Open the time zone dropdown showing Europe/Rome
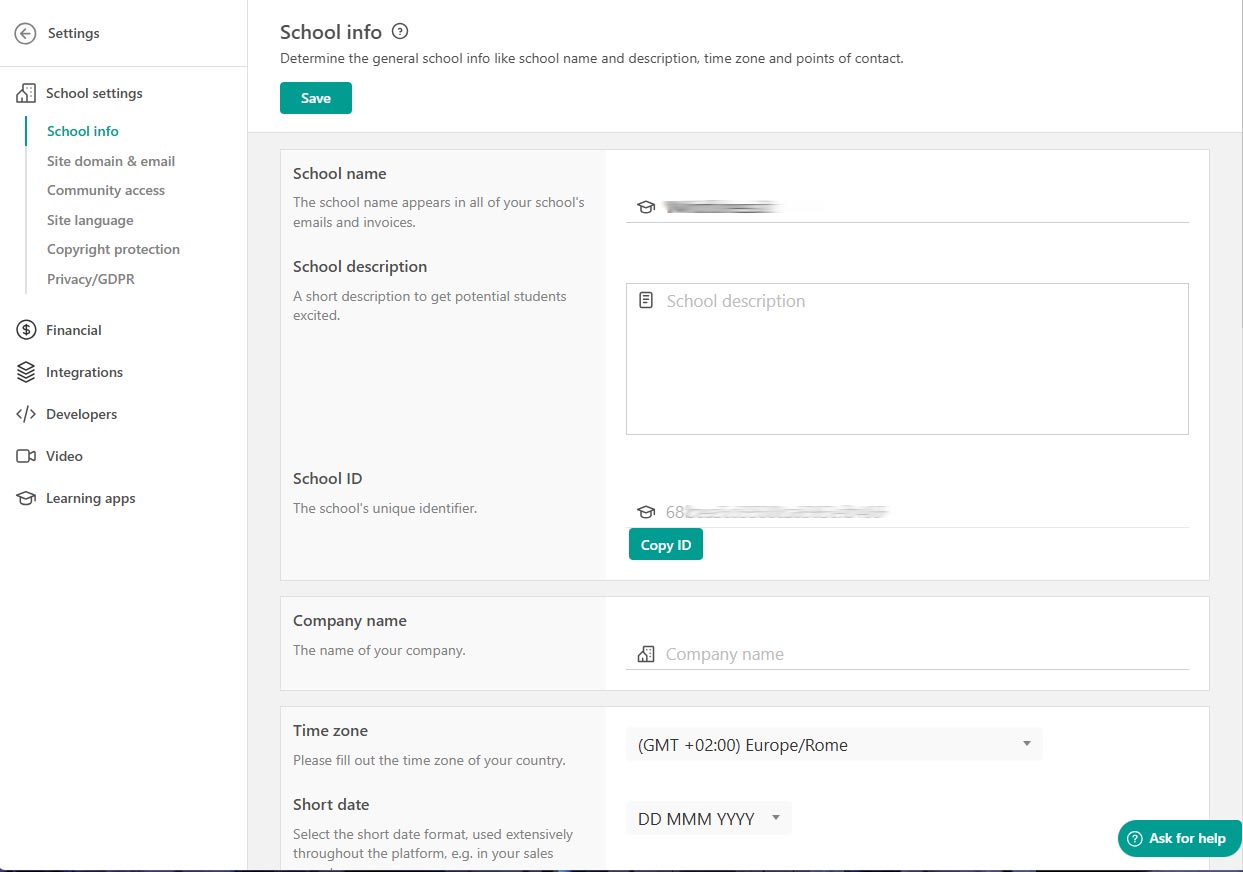Viewport: 1243px width, 872px height. 834,744
